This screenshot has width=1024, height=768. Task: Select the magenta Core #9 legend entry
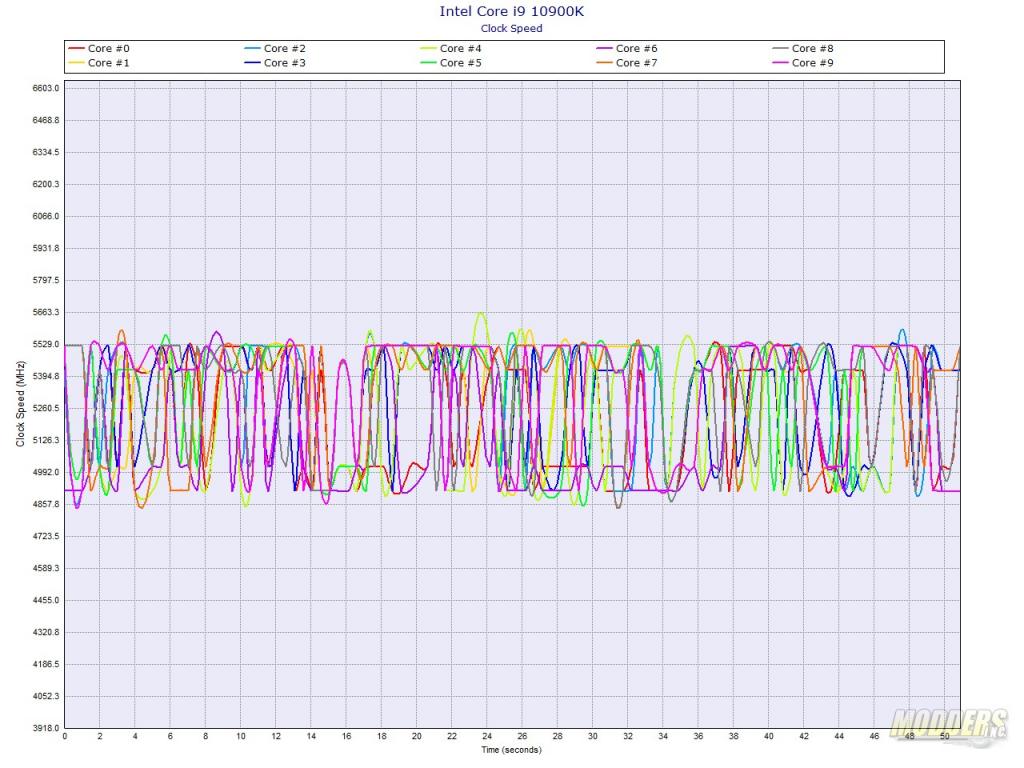812,63
